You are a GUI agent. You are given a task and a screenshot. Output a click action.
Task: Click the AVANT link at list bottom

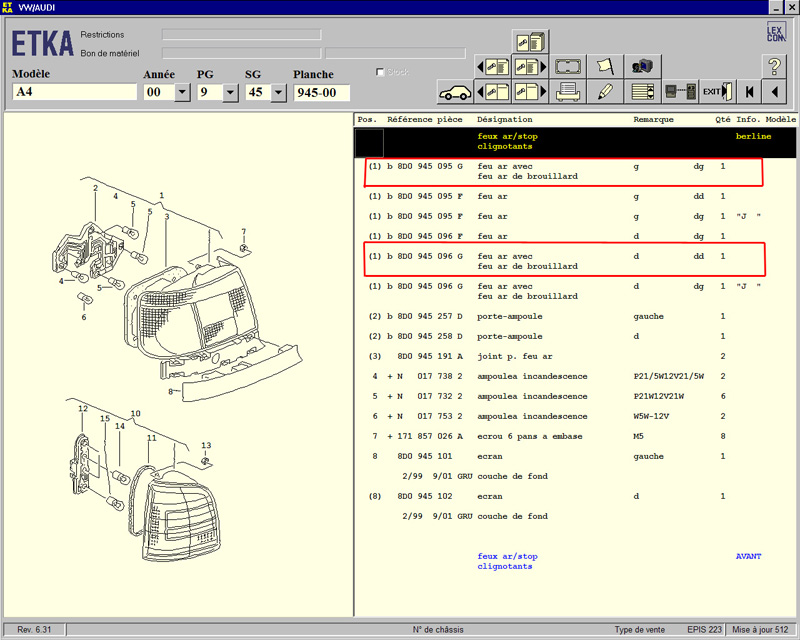tap(748, 556)
